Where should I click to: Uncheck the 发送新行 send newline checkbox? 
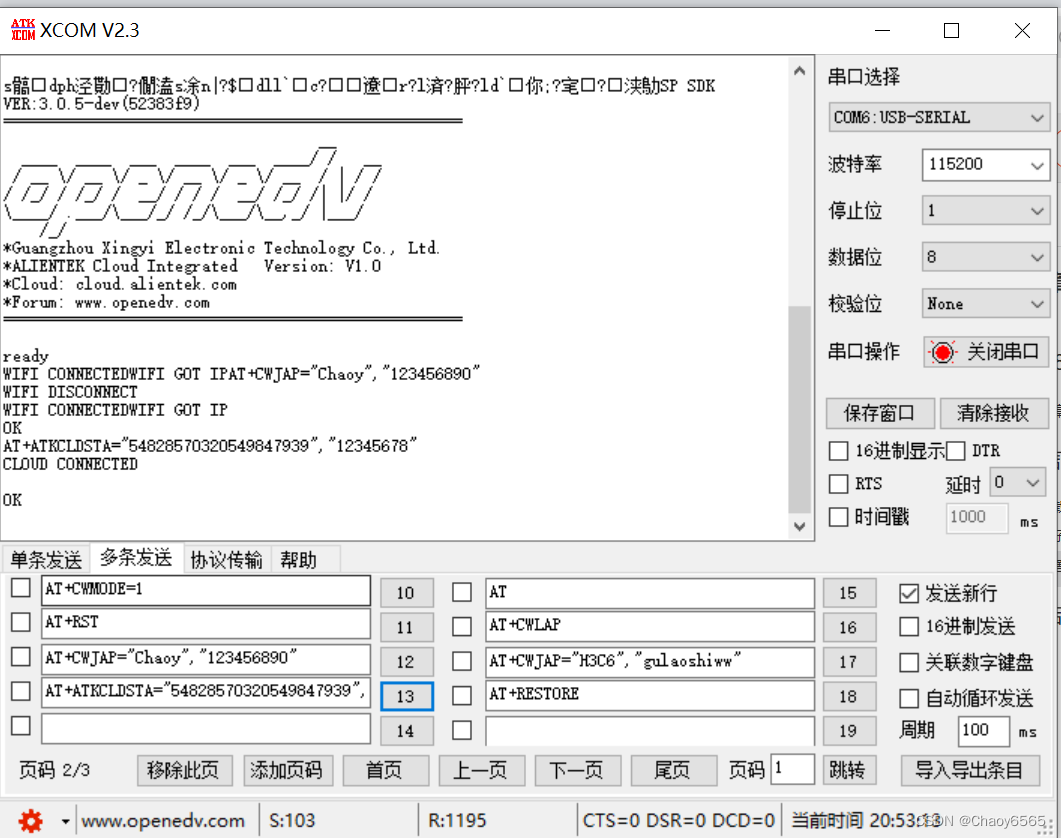[909, 594]
